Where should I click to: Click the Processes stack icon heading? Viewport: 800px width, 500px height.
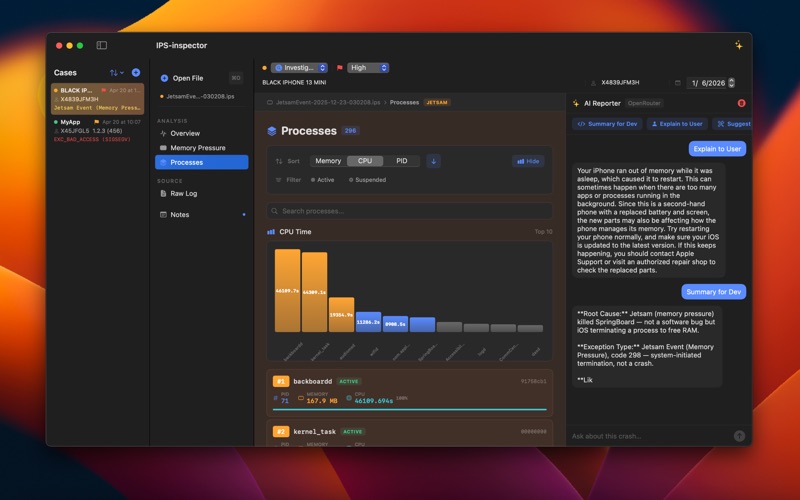pos(272,131)
